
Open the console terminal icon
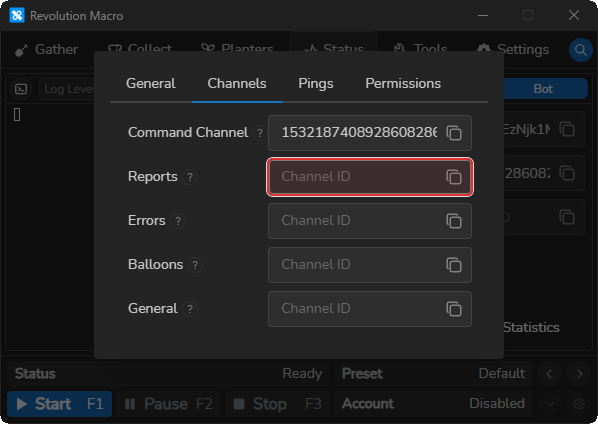point(21,89)
